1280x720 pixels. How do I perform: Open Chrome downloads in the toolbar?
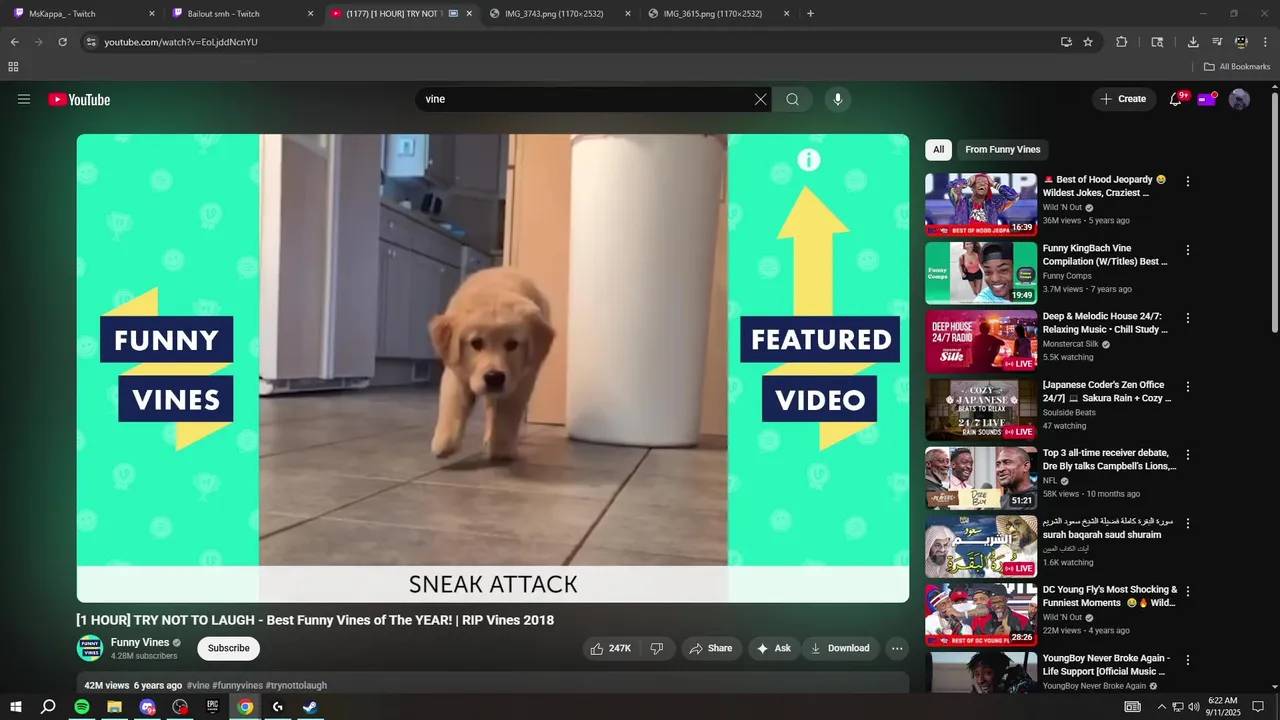(1193, 42)
